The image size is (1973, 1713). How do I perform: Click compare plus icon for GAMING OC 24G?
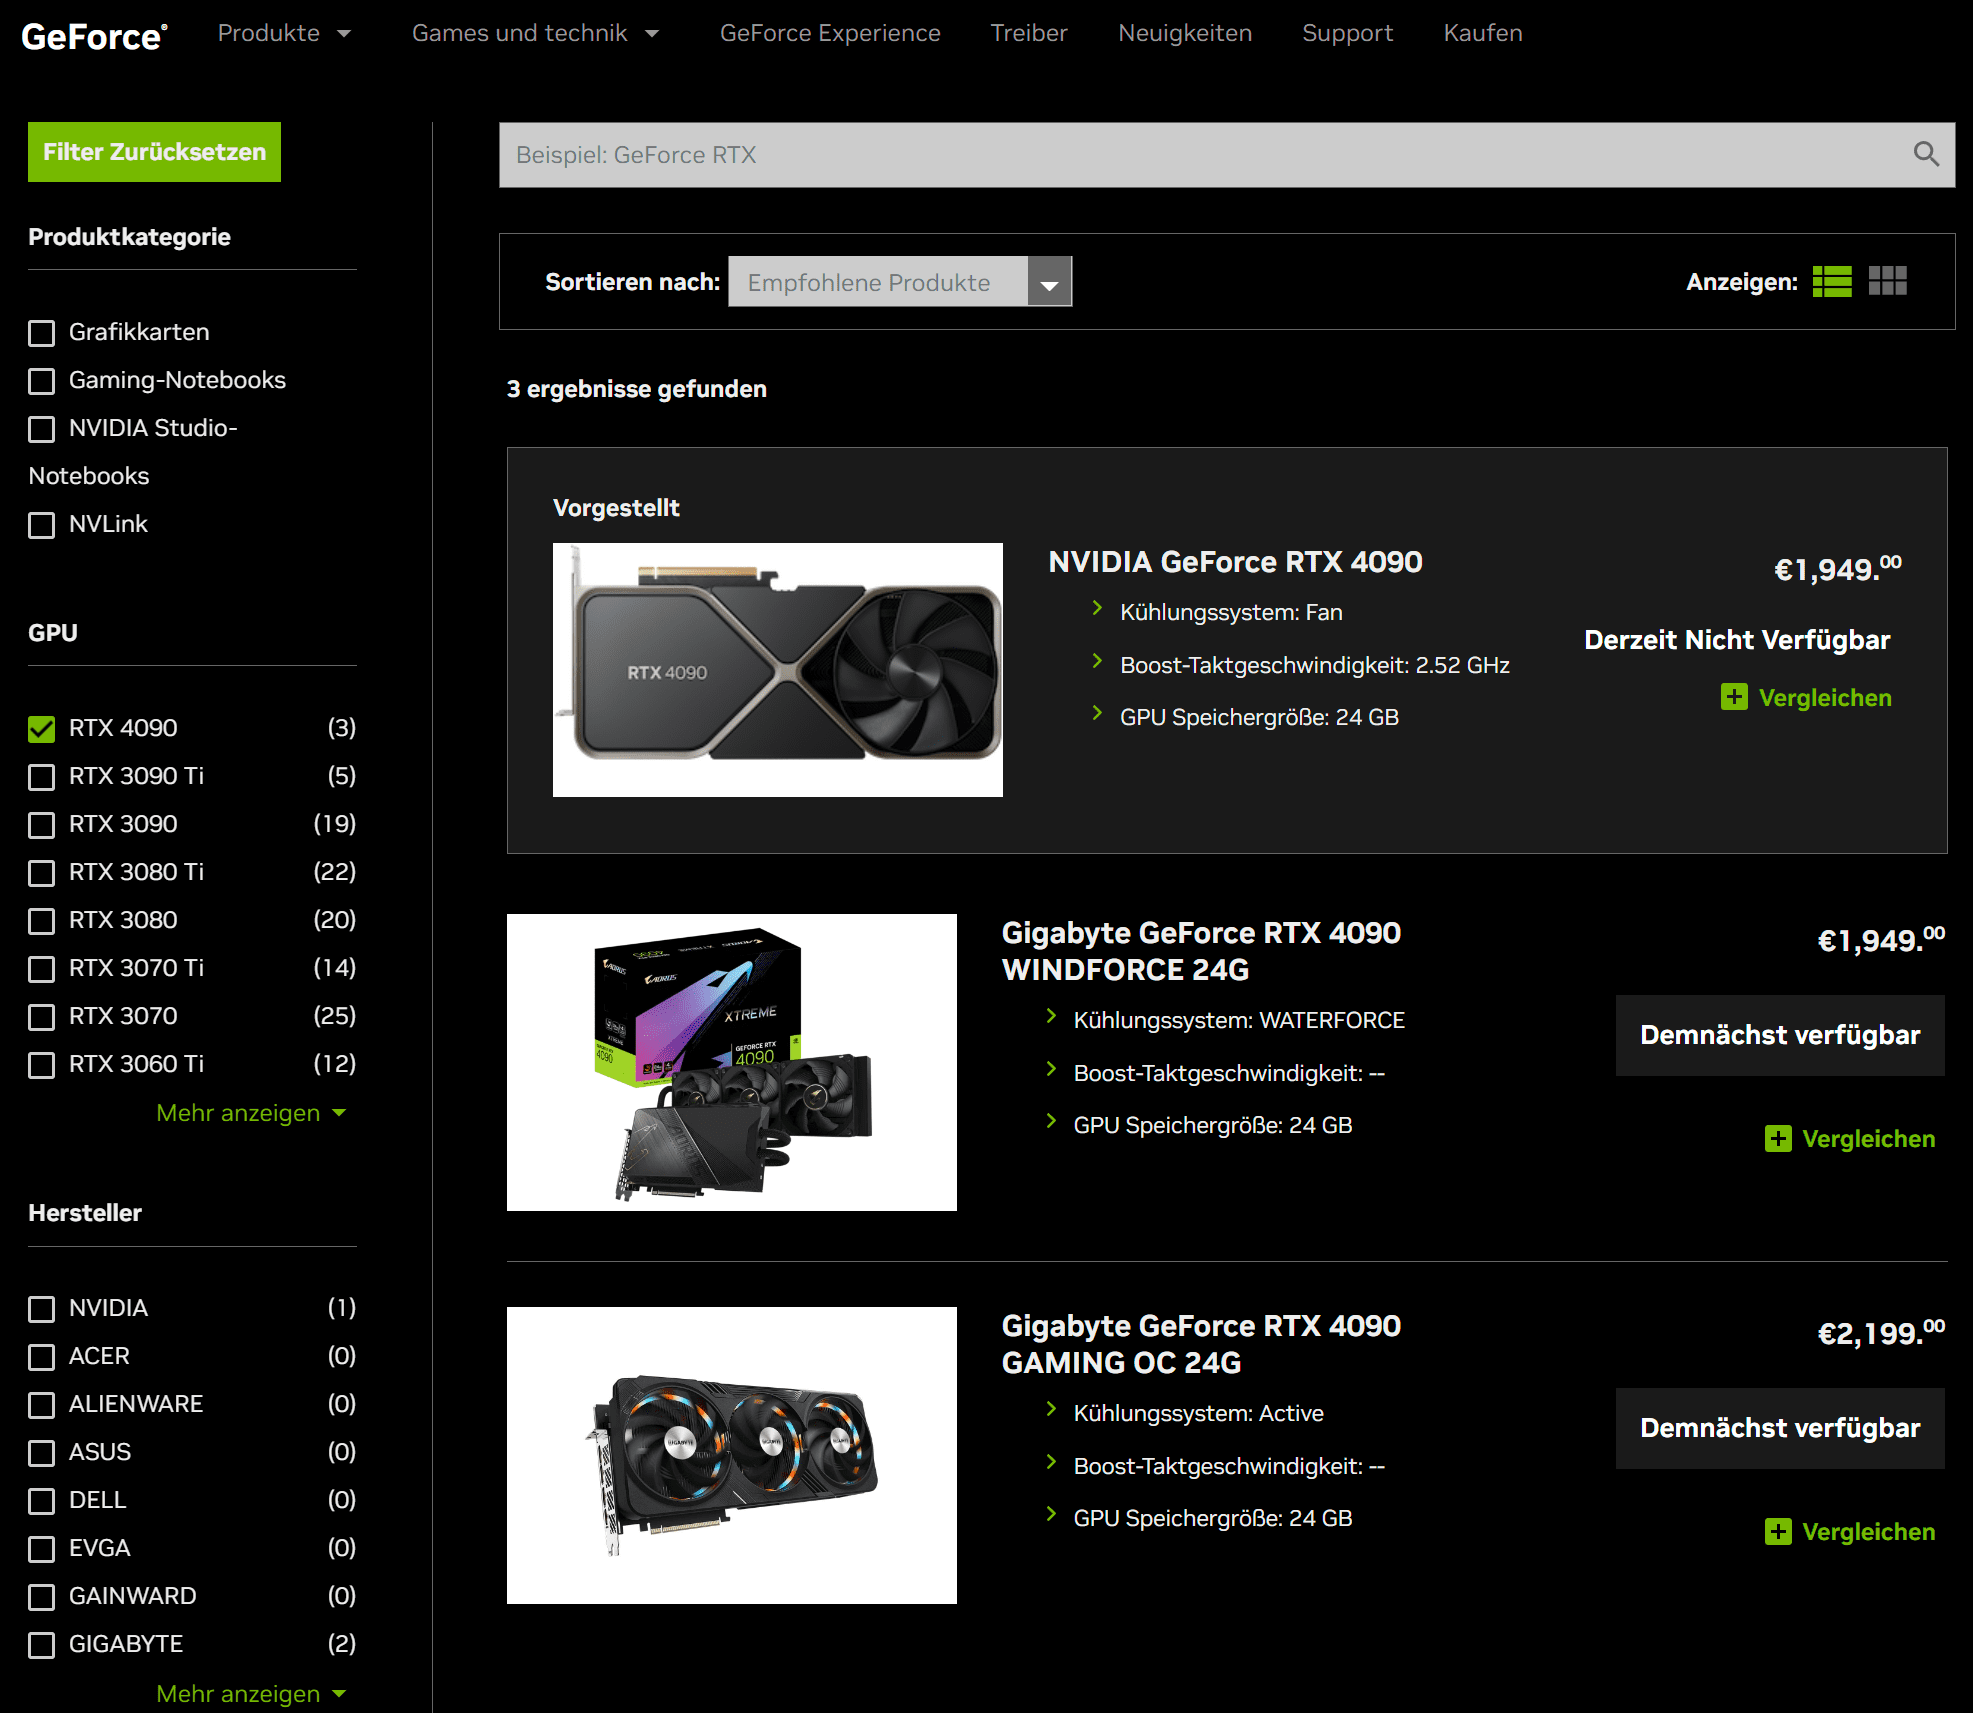coord(1778,1531)
